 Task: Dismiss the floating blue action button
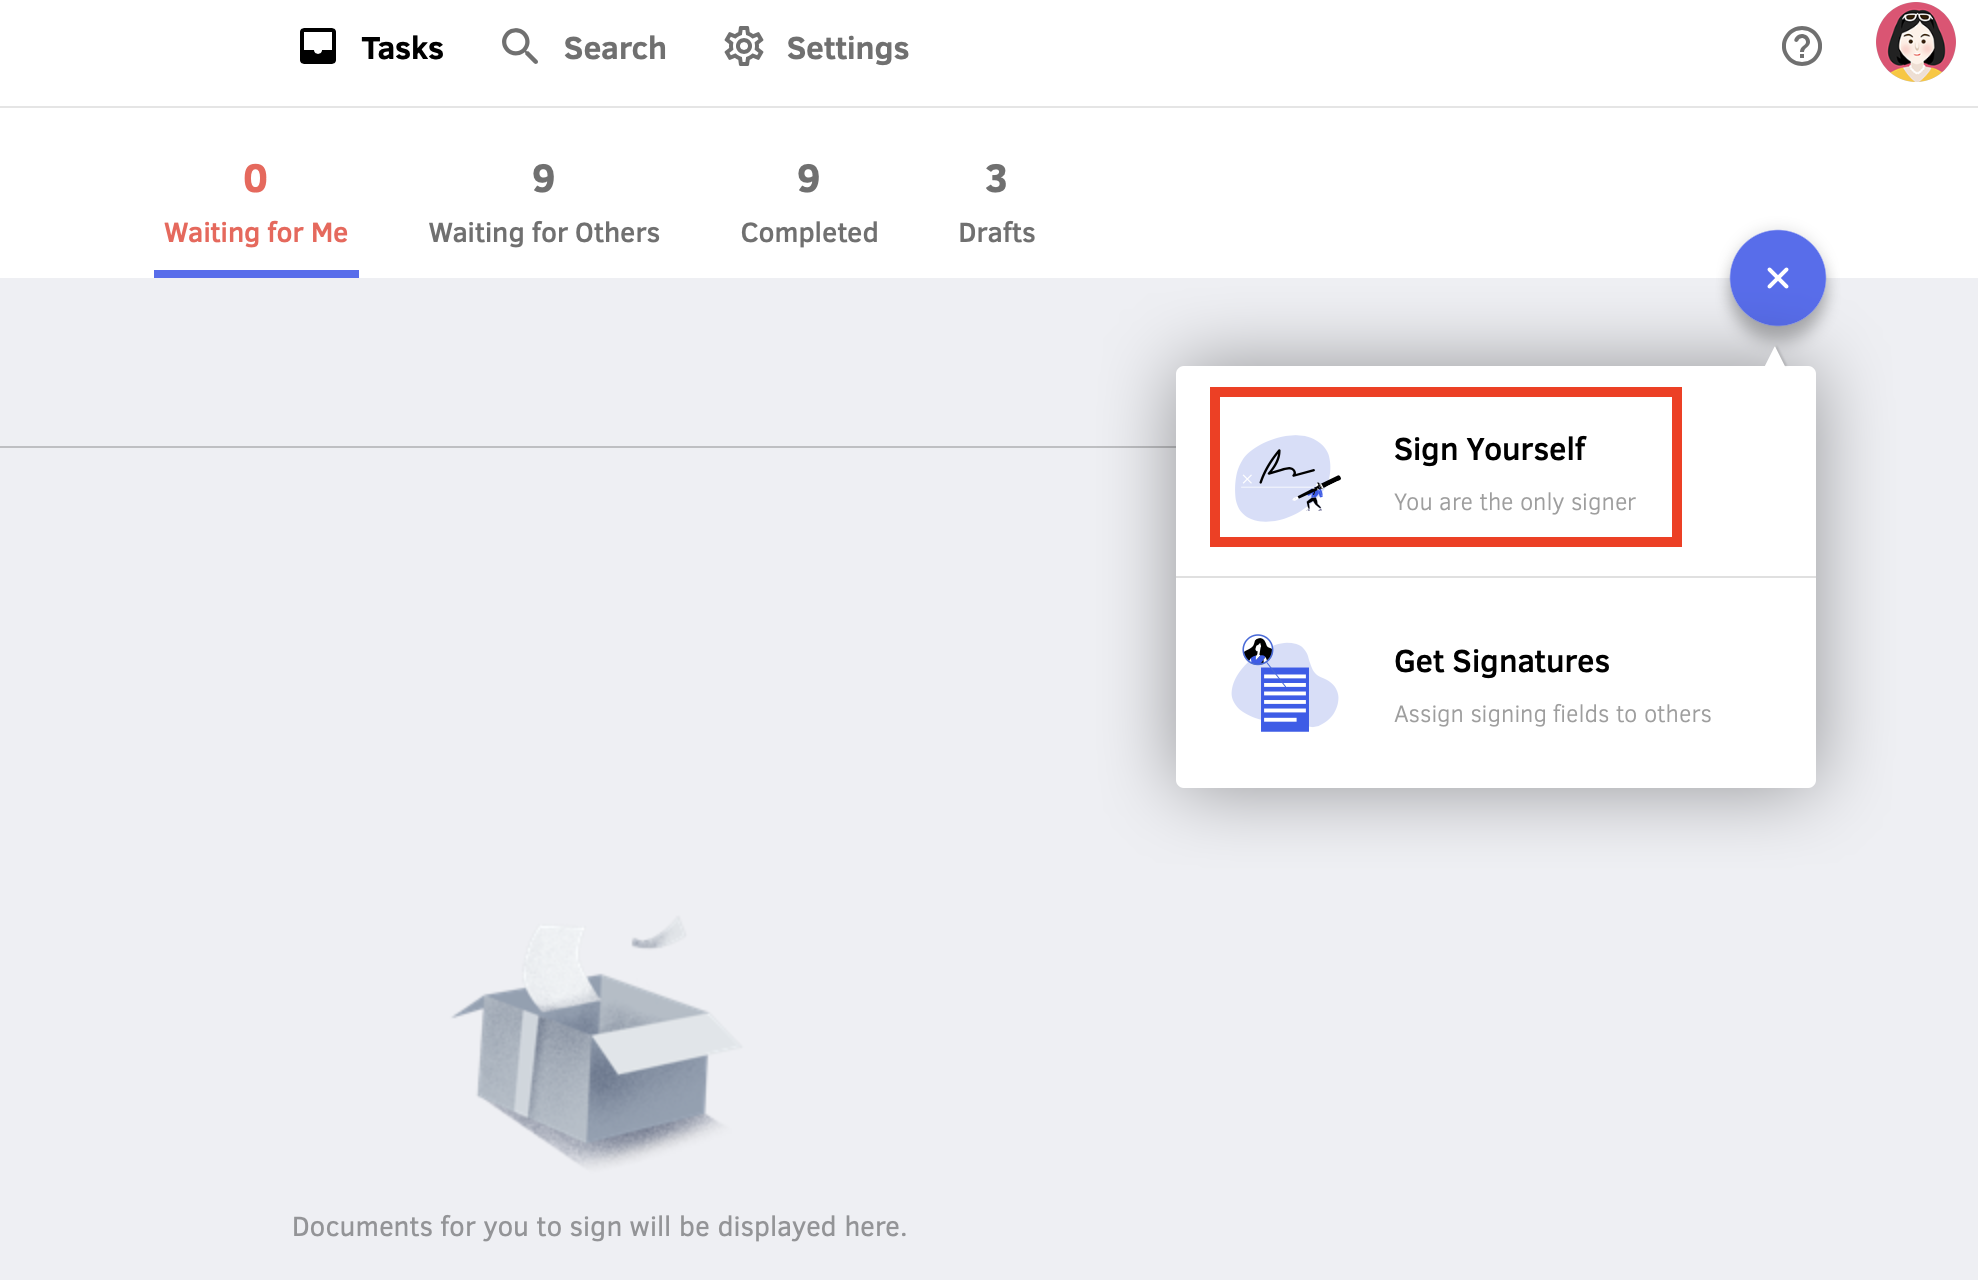pyautogui.click(x=1777, y=278)
